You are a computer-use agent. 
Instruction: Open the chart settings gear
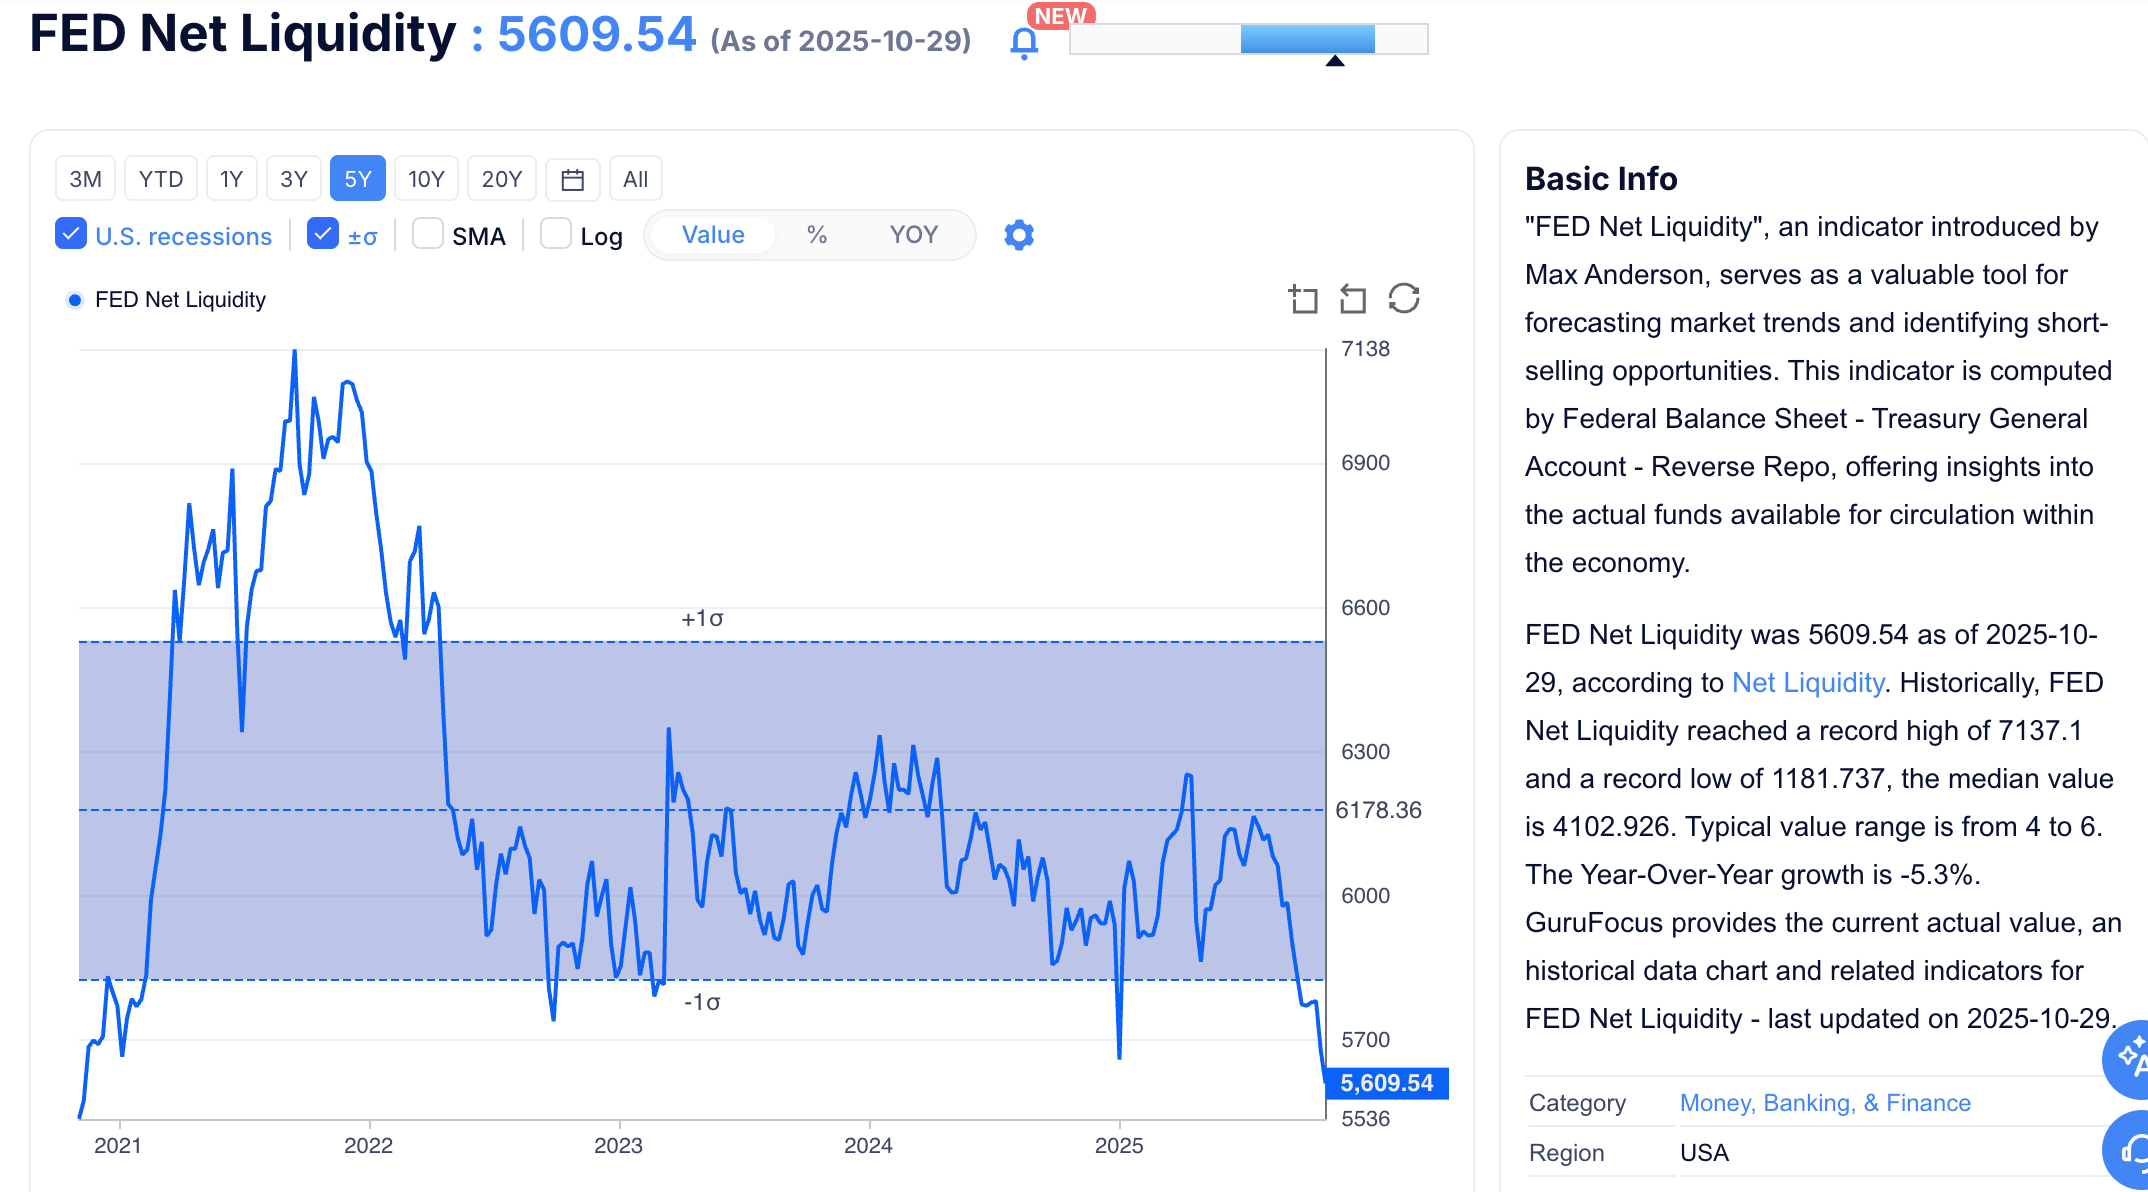point(1018,235)
